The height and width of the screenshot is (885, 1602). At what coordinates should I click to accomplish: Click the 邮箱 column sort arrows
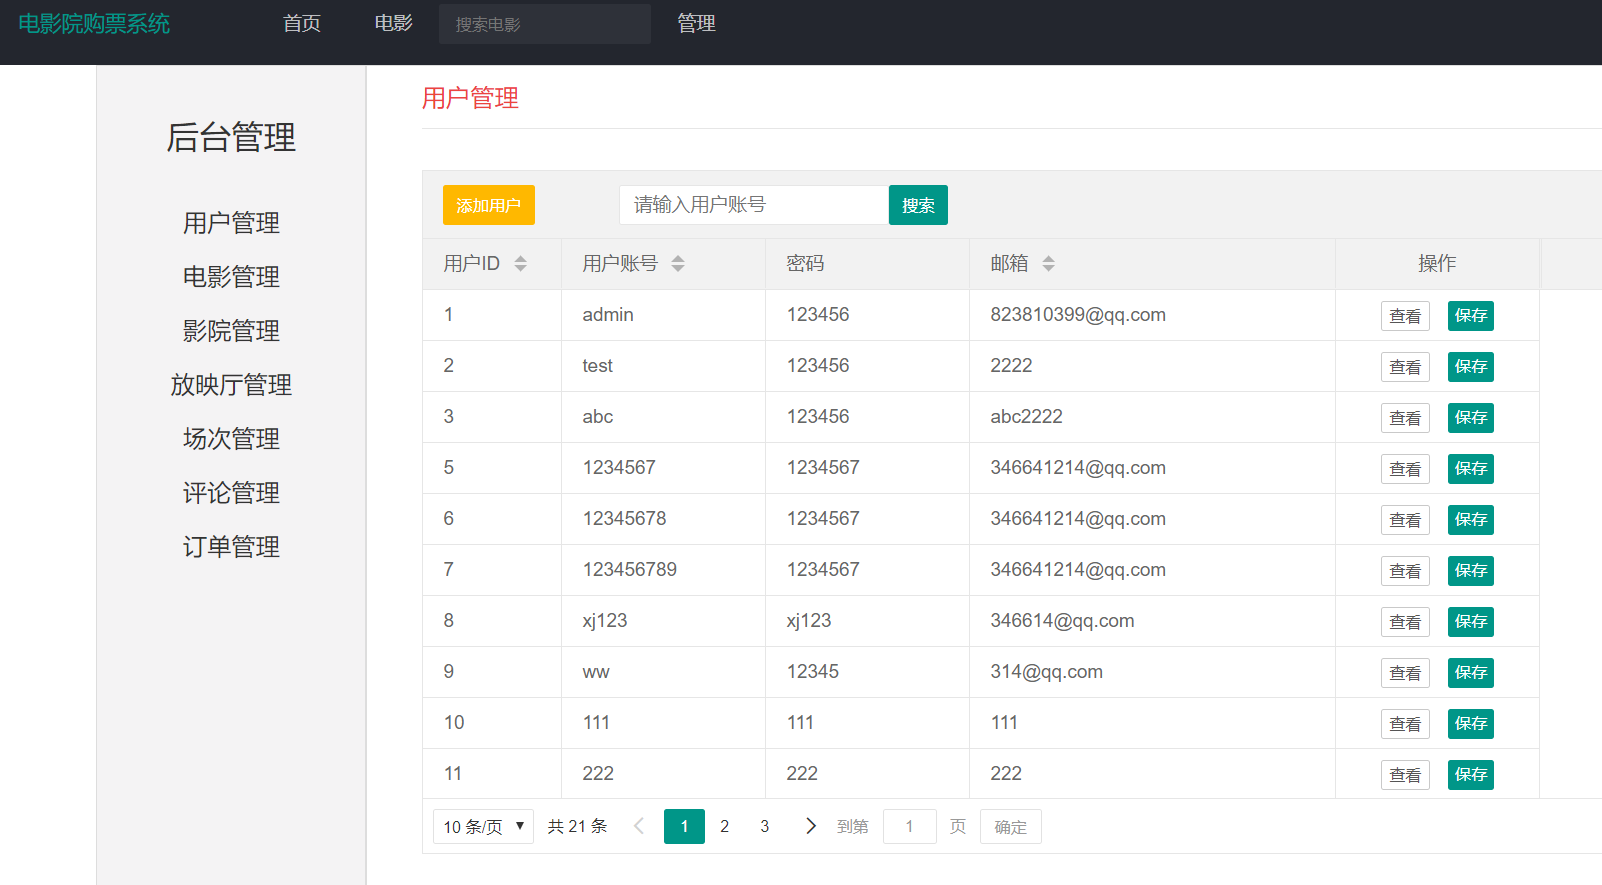[x=1048, y=264]
